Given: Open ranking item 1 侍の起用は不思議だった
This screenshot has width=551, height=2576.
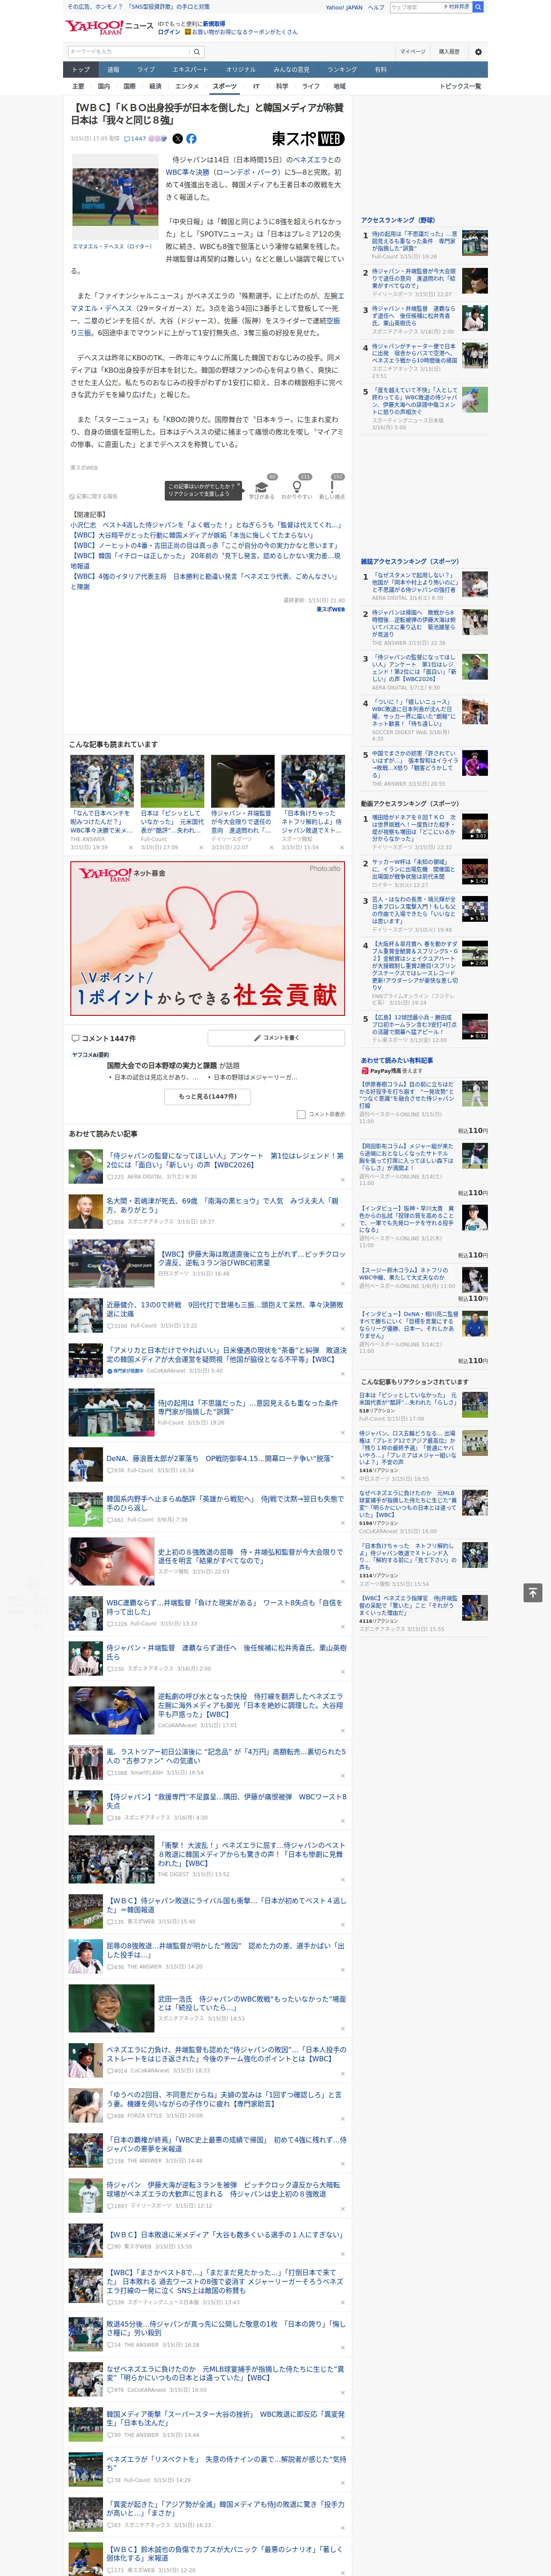Looking at the screenshot, I should tap(414, 241).
